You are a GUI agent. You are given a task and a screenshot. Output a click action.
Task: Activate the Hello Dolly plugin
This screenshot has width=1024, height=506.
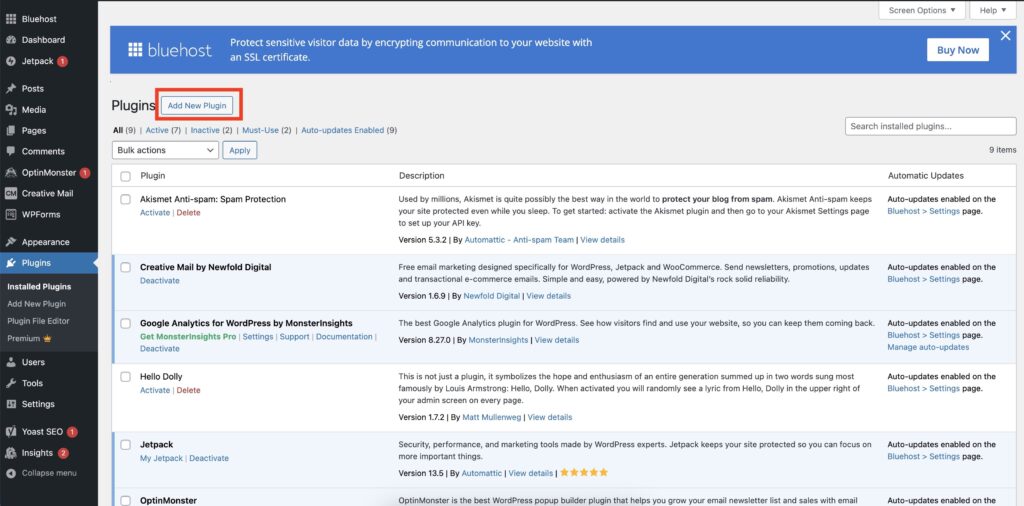point(155,390)
